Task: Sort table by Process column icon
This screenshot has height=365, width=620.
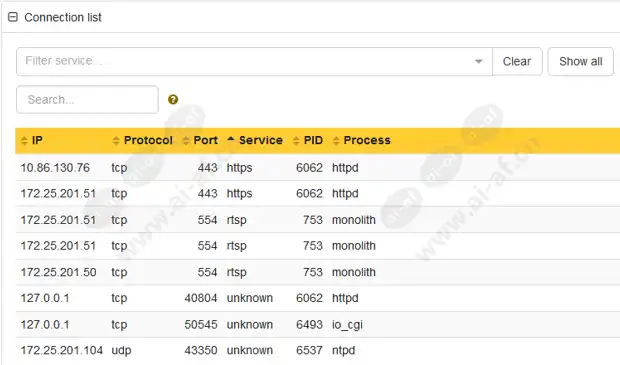Action: click(336, 140)
